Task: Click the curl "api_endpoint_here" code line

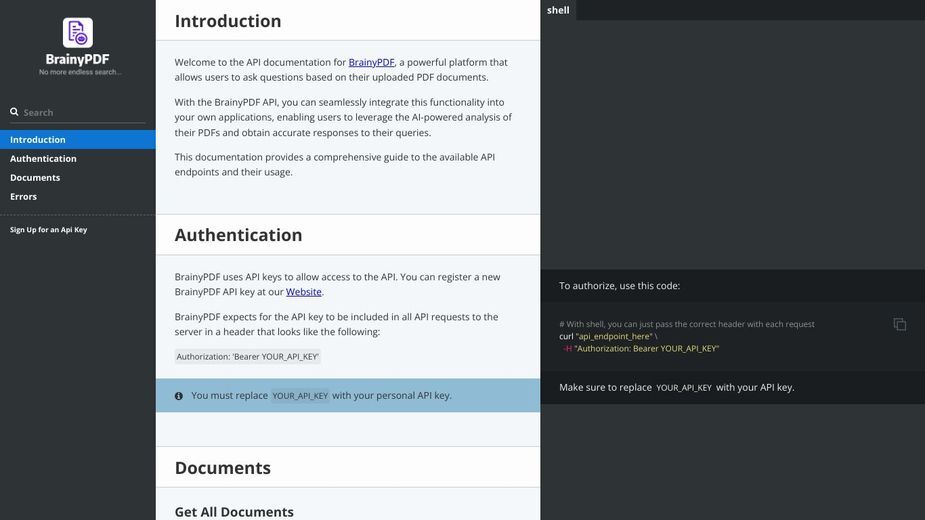Action: coord(608,336)
